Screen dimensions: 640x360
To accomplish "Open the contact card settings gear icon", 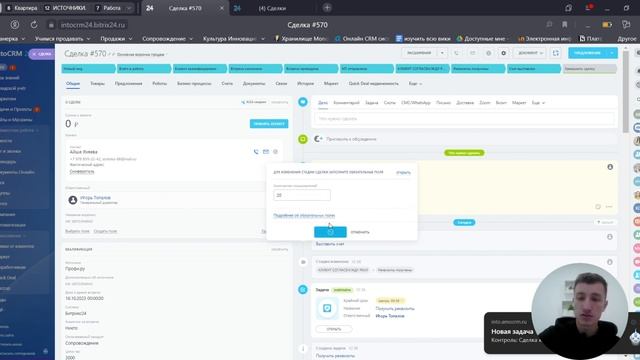I will click(276, 151).
